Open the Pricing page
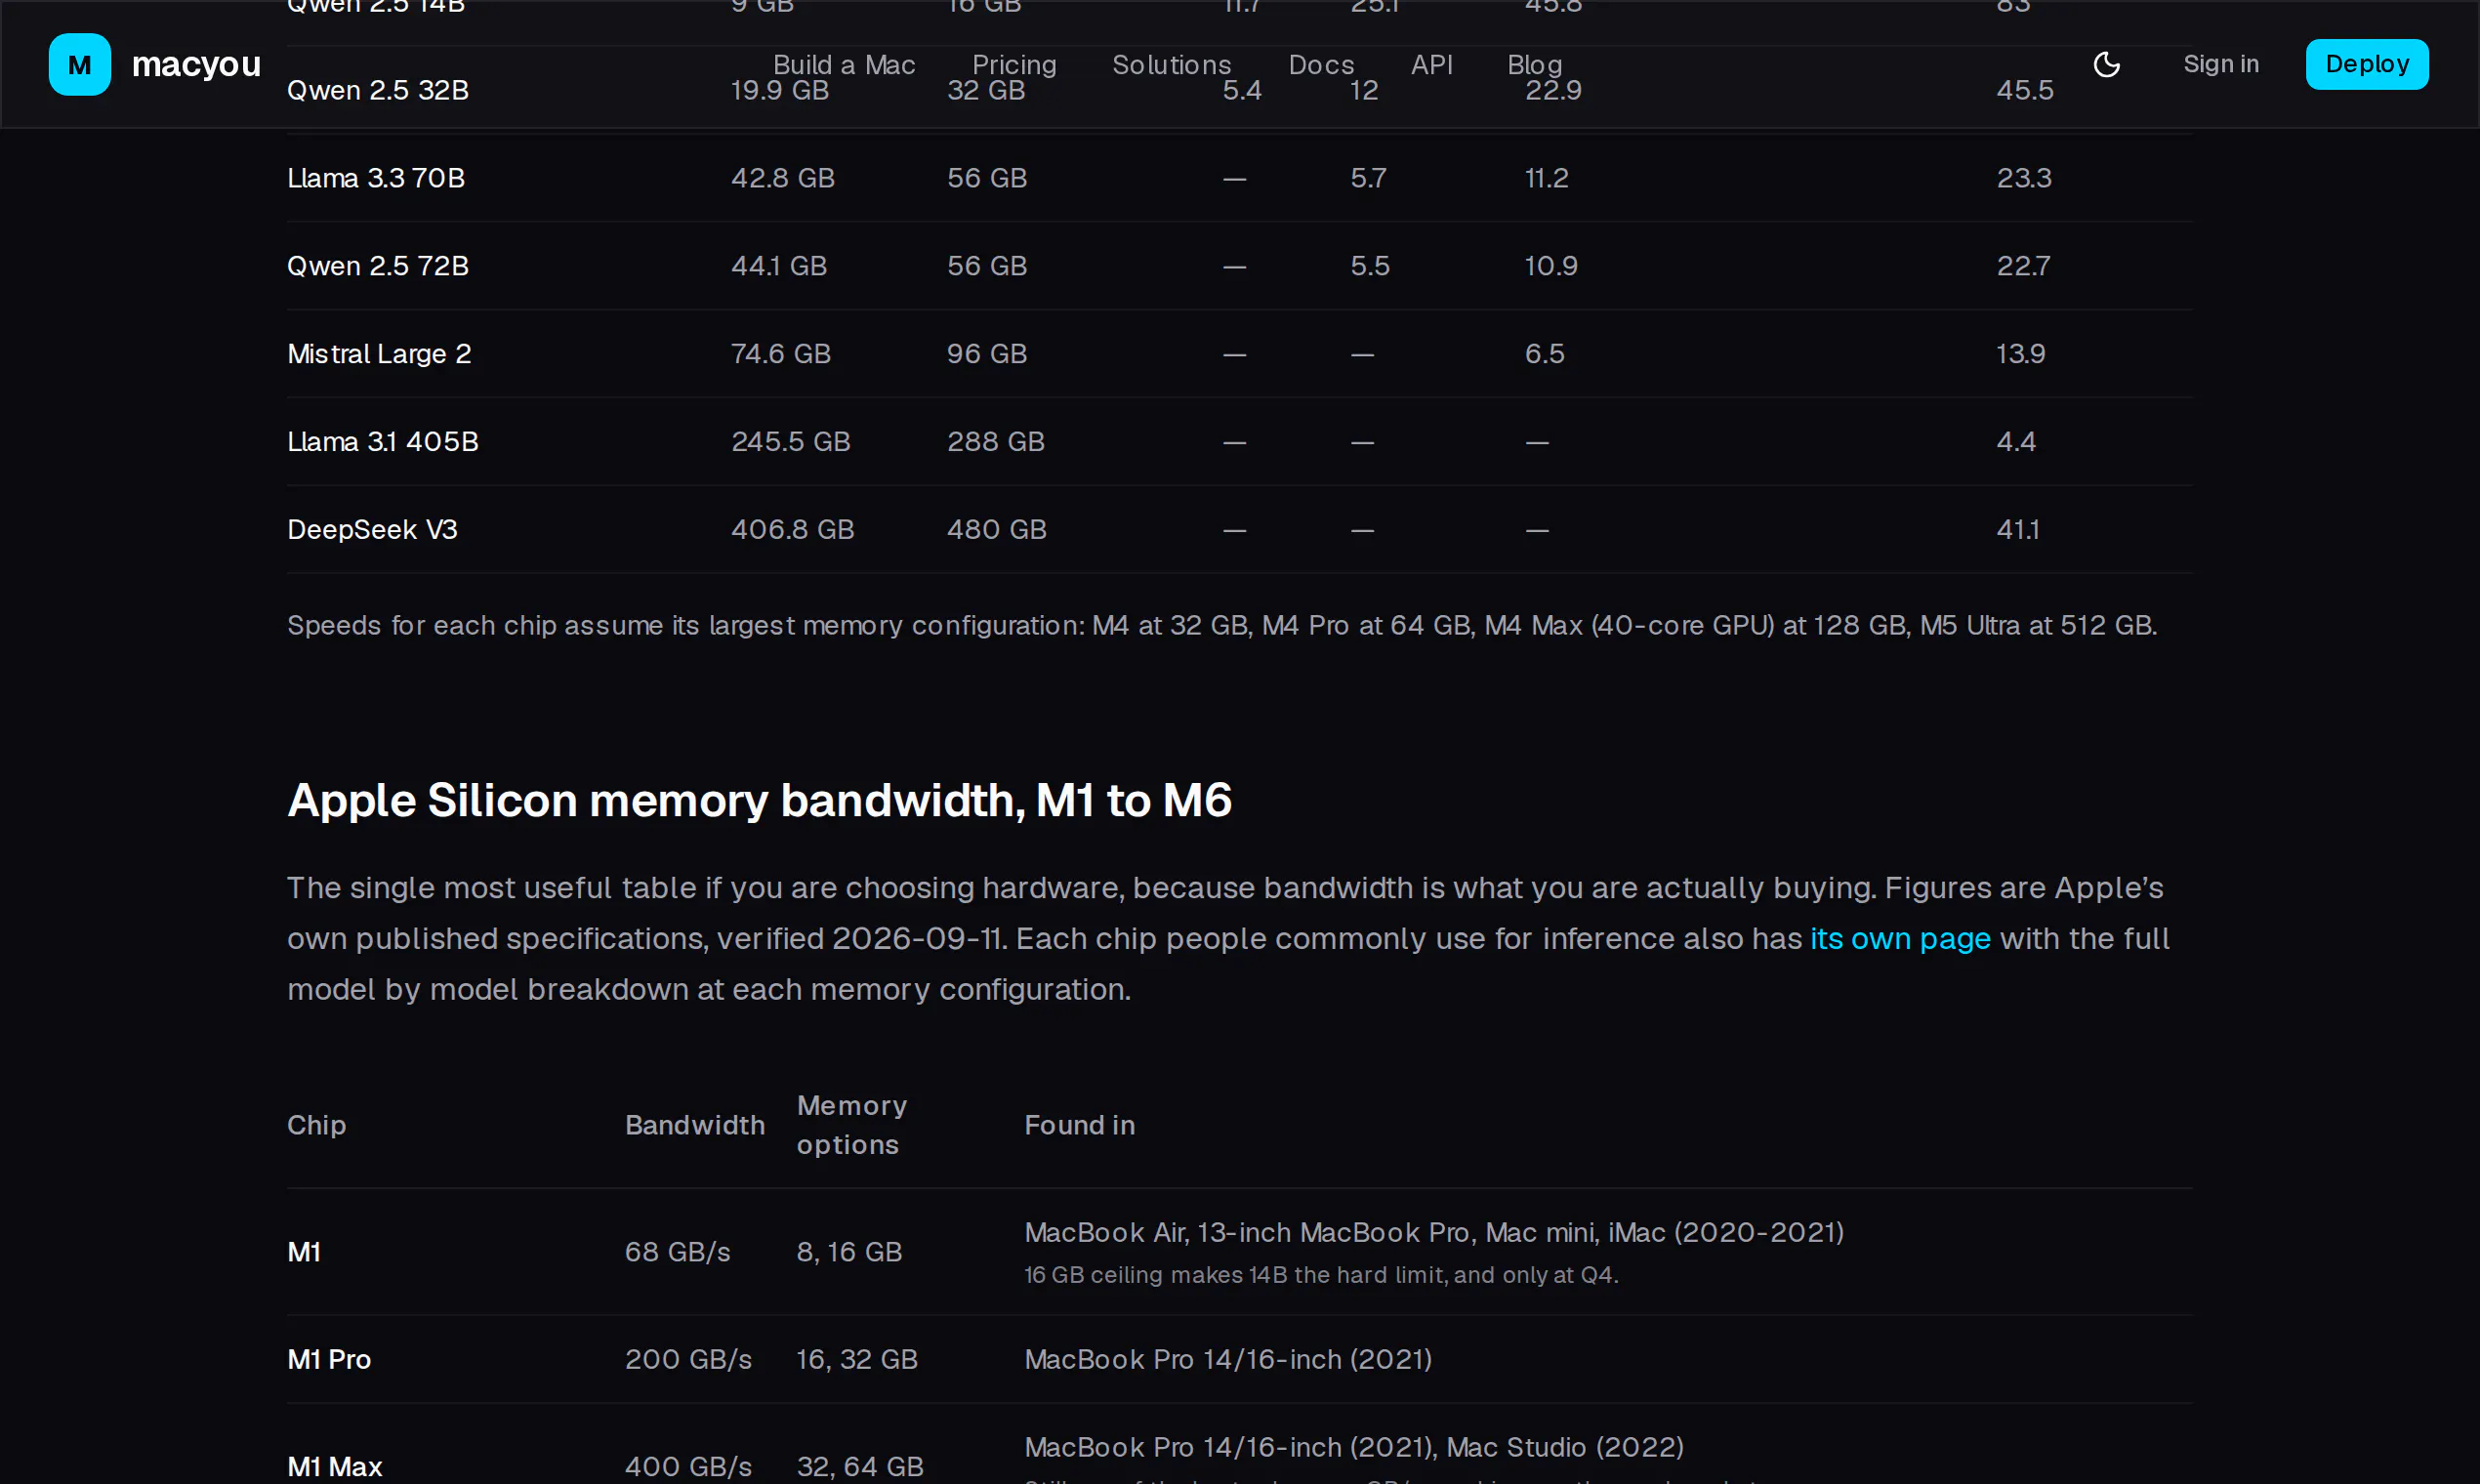The height and width of the screenshot is (1484, 2480). click(x=1014, y=65)
